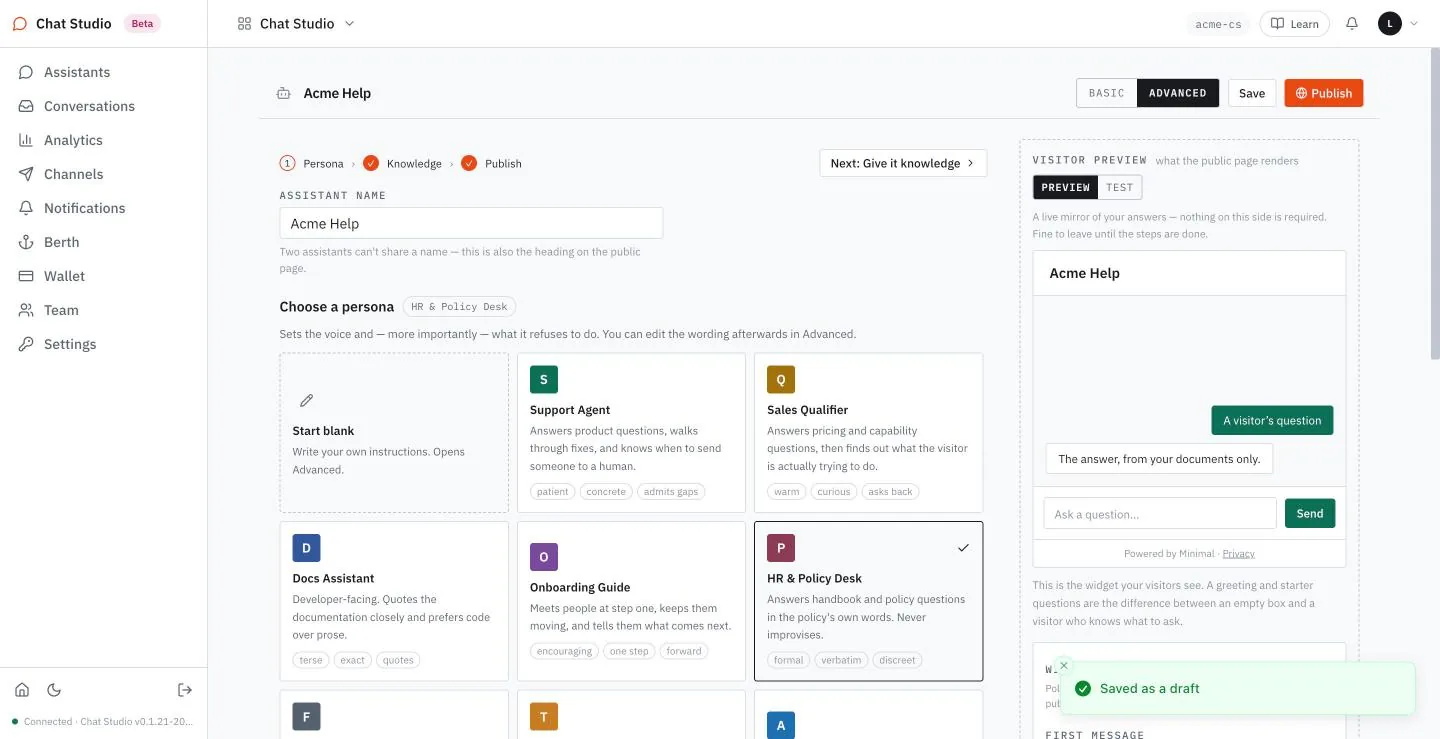Publish the assistant

(x=1324, y=93)
